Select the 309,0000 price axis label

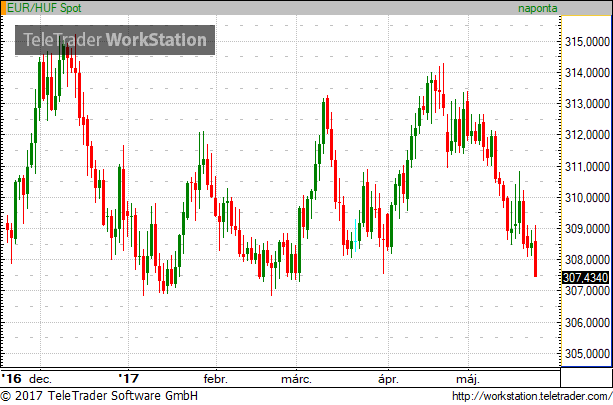587,228
